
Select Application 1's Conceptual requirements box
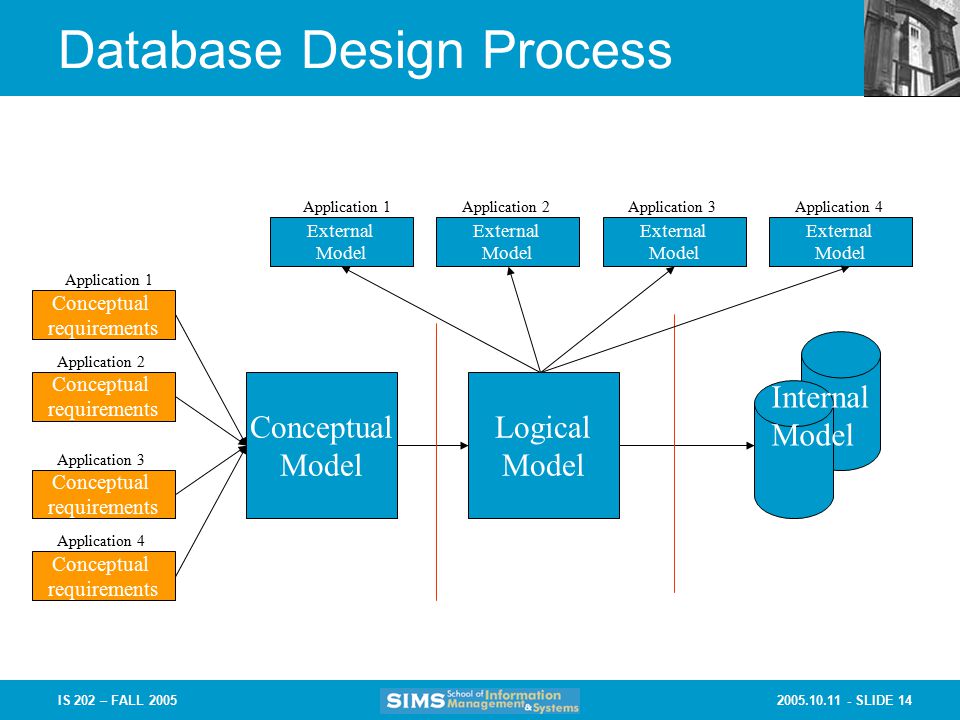click(104, 315)
